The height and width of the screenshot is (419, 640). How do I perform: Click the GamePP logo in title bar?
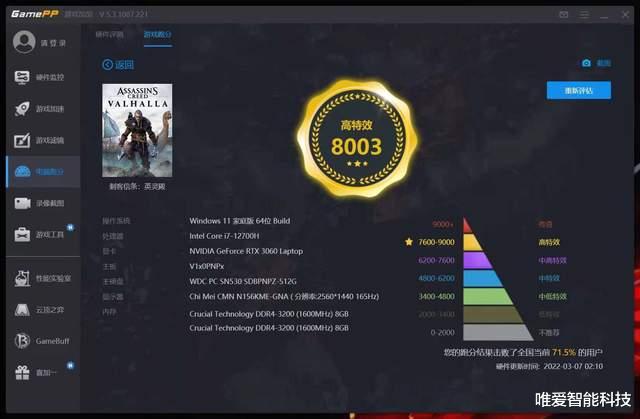(x=35, y=14)
